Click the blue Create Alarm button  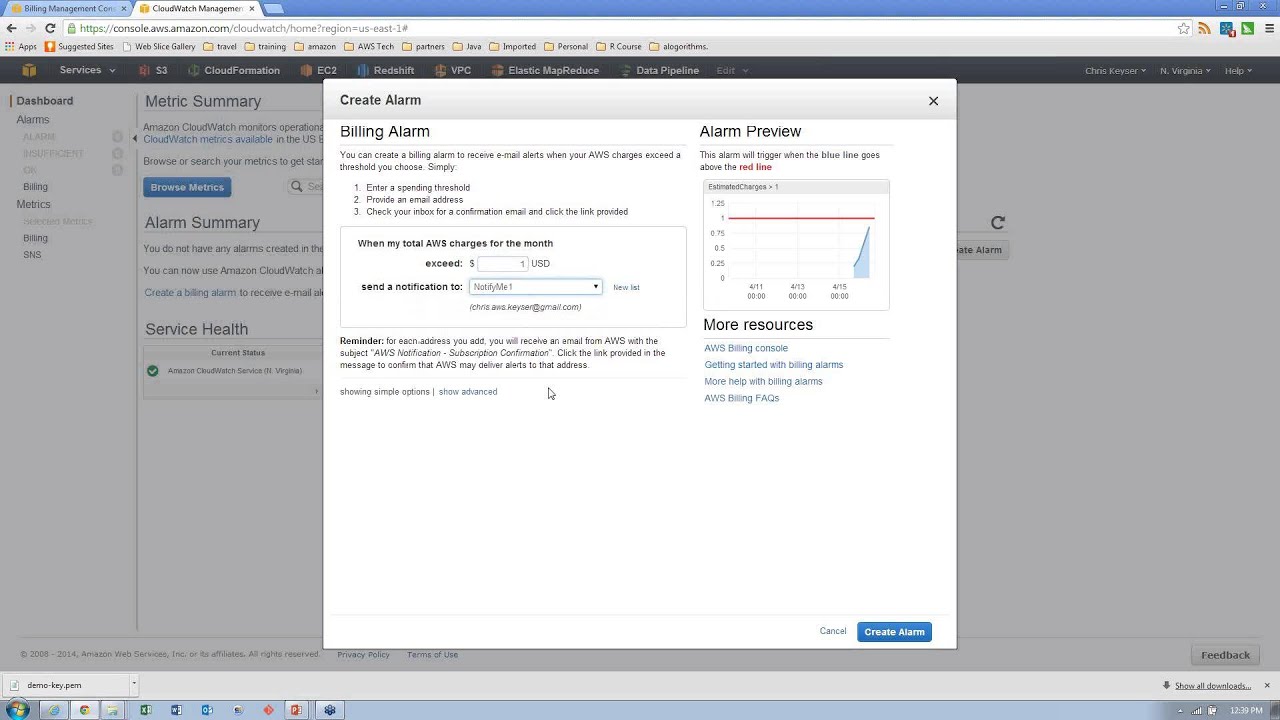coord(894,632)
